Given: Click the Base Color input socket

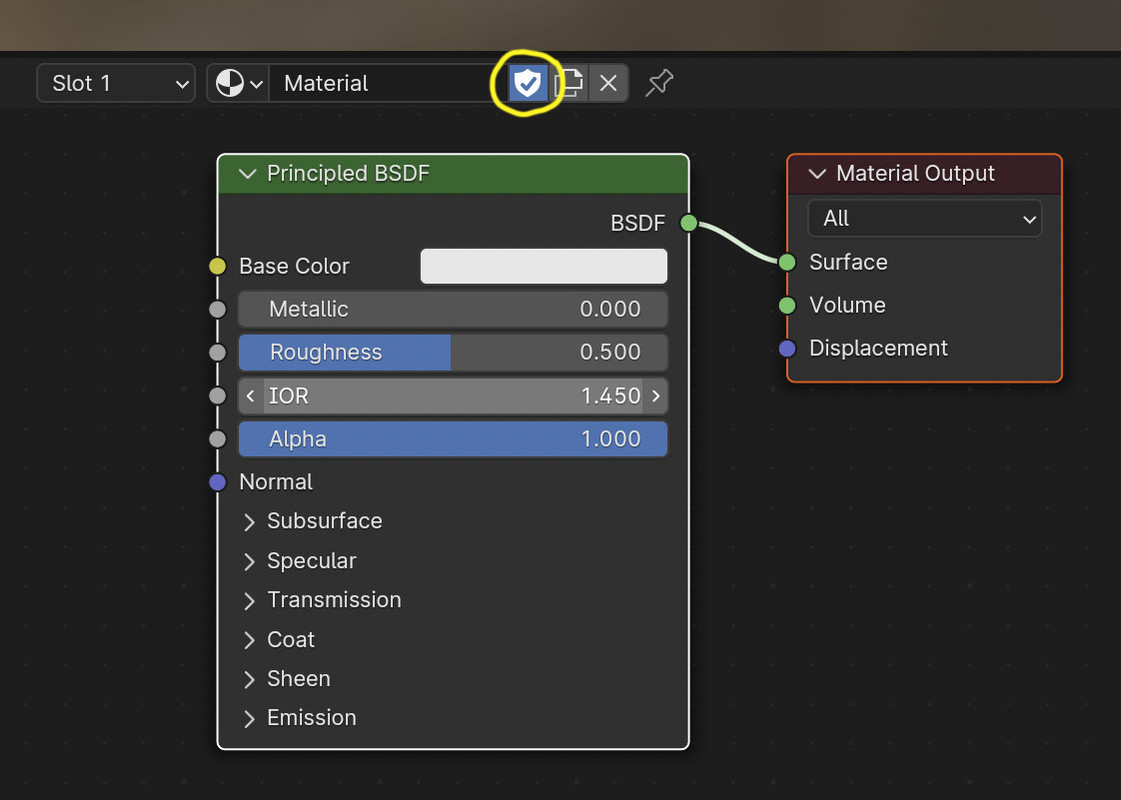Looking at the screenshot, I should (x=217, y=267).
